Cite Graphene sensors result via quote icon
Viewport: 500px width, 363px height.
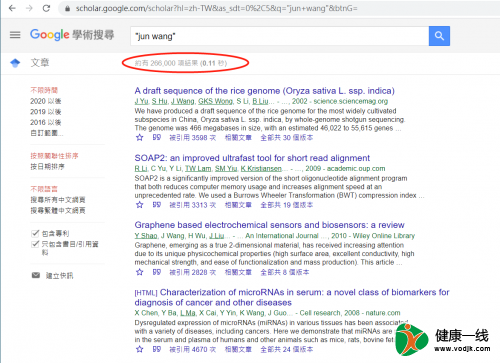157,272
